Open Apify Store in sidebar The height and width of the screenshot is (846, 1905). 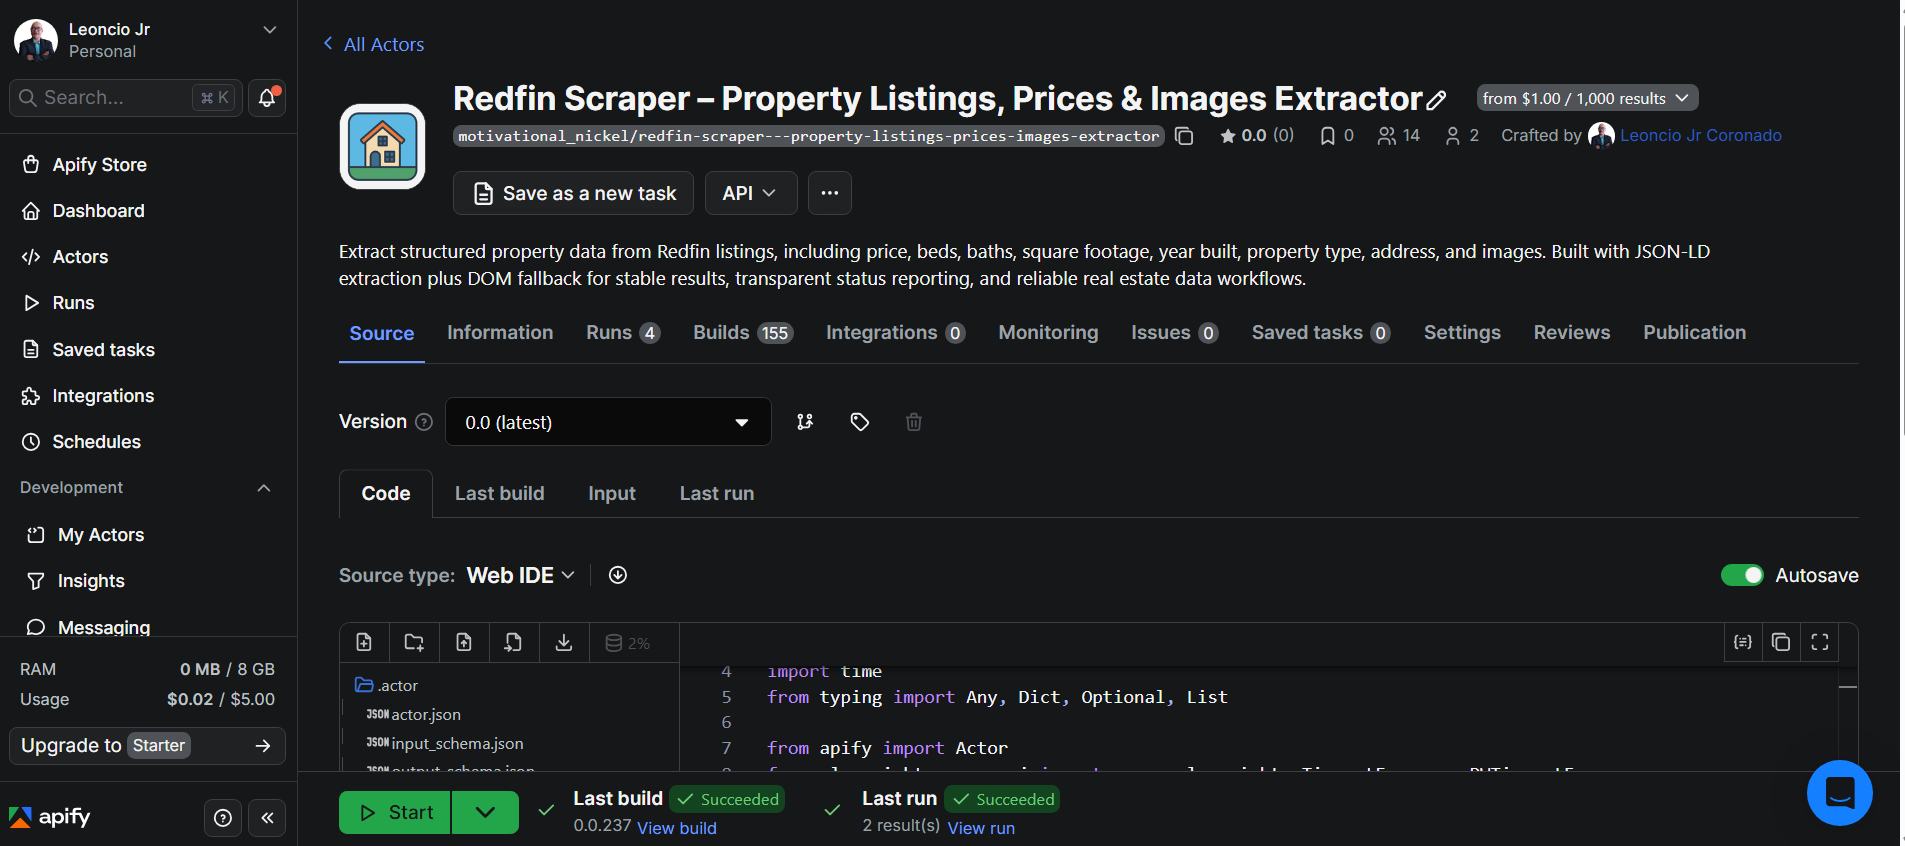pos(99,165)
